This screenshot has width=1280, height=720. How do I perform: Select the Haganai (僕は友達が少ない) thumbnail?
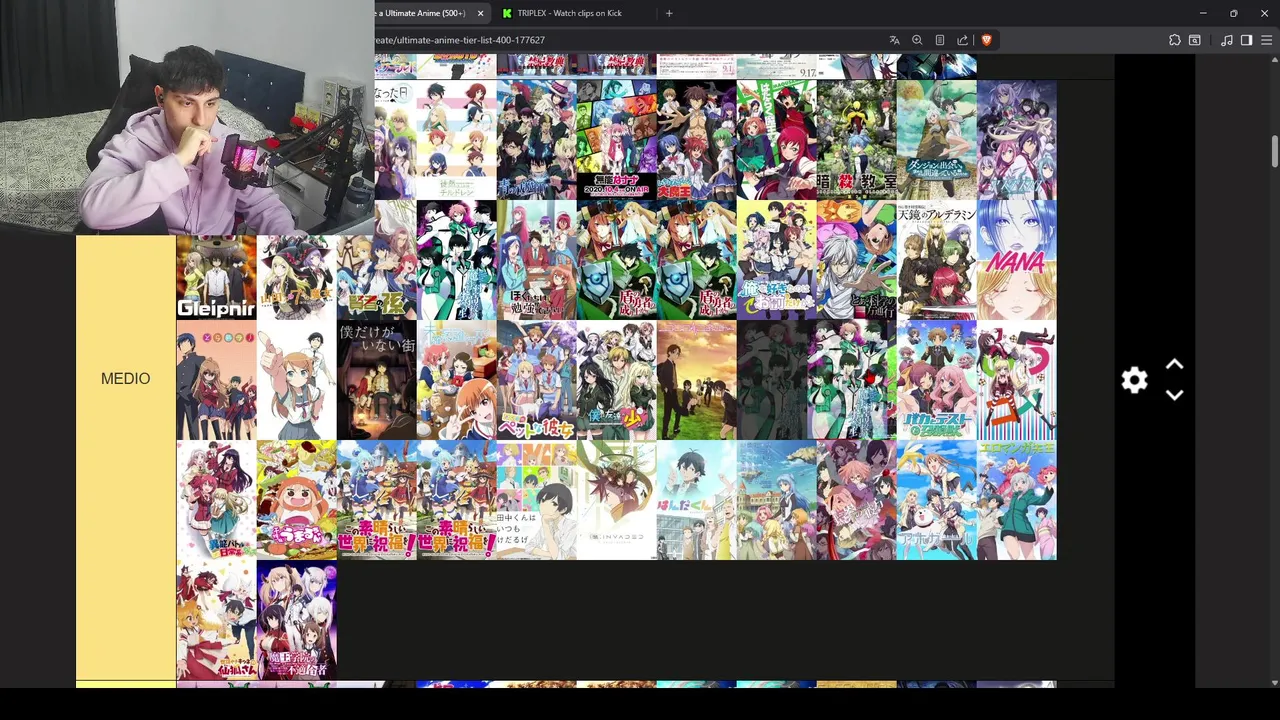(x=616, y=380)
